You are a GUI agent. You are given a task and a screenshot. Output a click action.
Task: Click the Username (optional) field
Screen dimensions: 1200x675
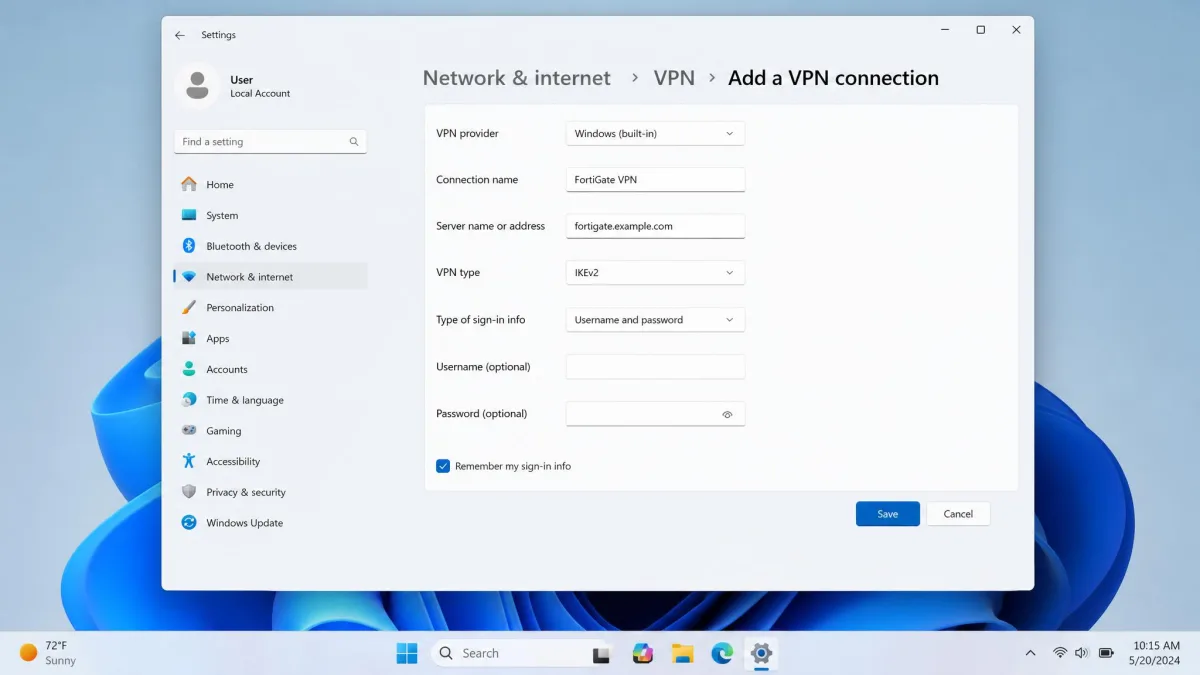point(655,367)
